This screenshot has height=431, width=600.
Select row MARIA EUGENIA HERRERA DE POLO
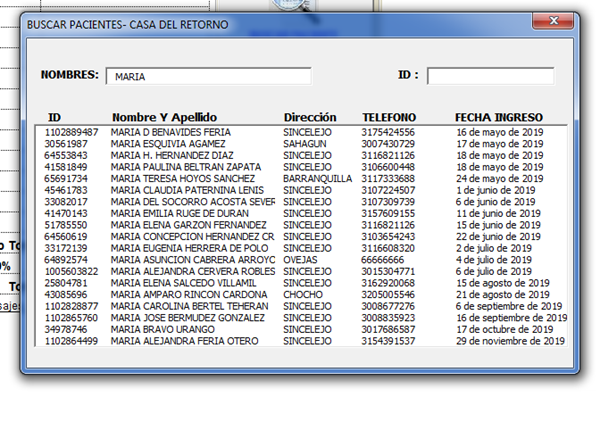click(x=301, y=248)
